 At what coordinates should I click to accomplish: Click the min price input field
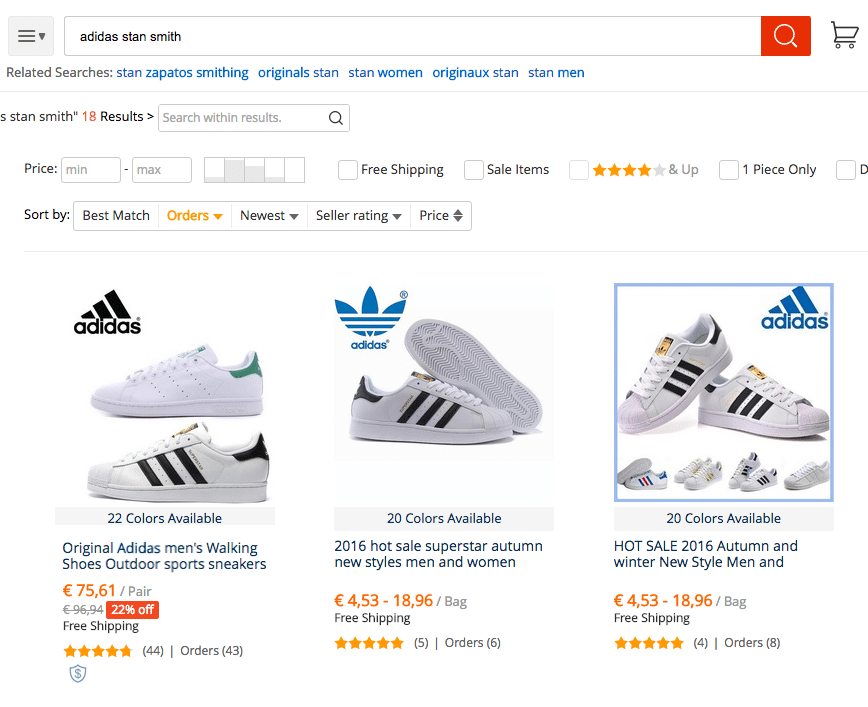(91, 170)
